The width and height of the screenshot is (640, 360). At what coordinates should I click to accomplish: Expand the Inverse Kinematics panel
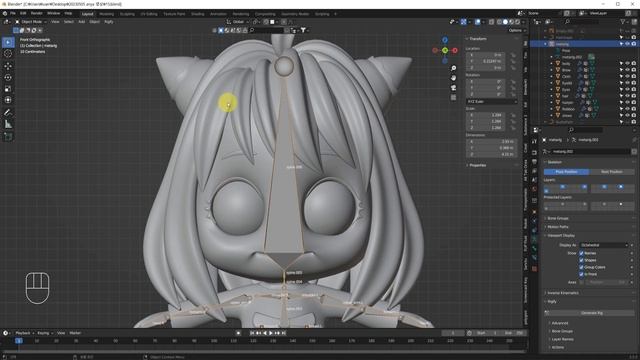pyautogui.click(x=562, y=293)
